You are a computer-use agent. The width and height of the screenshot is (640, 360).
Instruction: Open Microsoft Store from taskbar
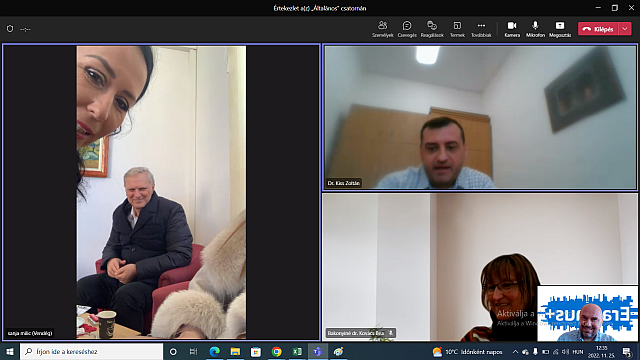pos(256,351)
